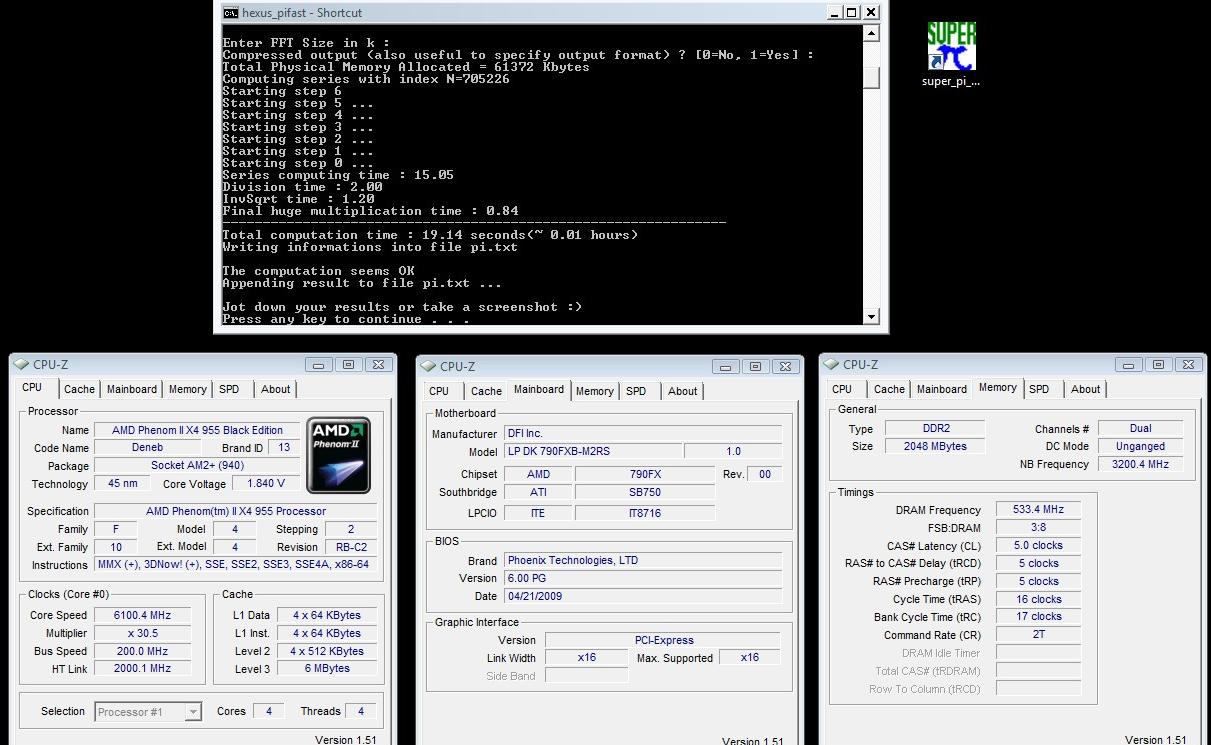Open Mainboard tab in left CPU-Z window
Viewport: 1211px width, 745px height.
coord(132,390)
